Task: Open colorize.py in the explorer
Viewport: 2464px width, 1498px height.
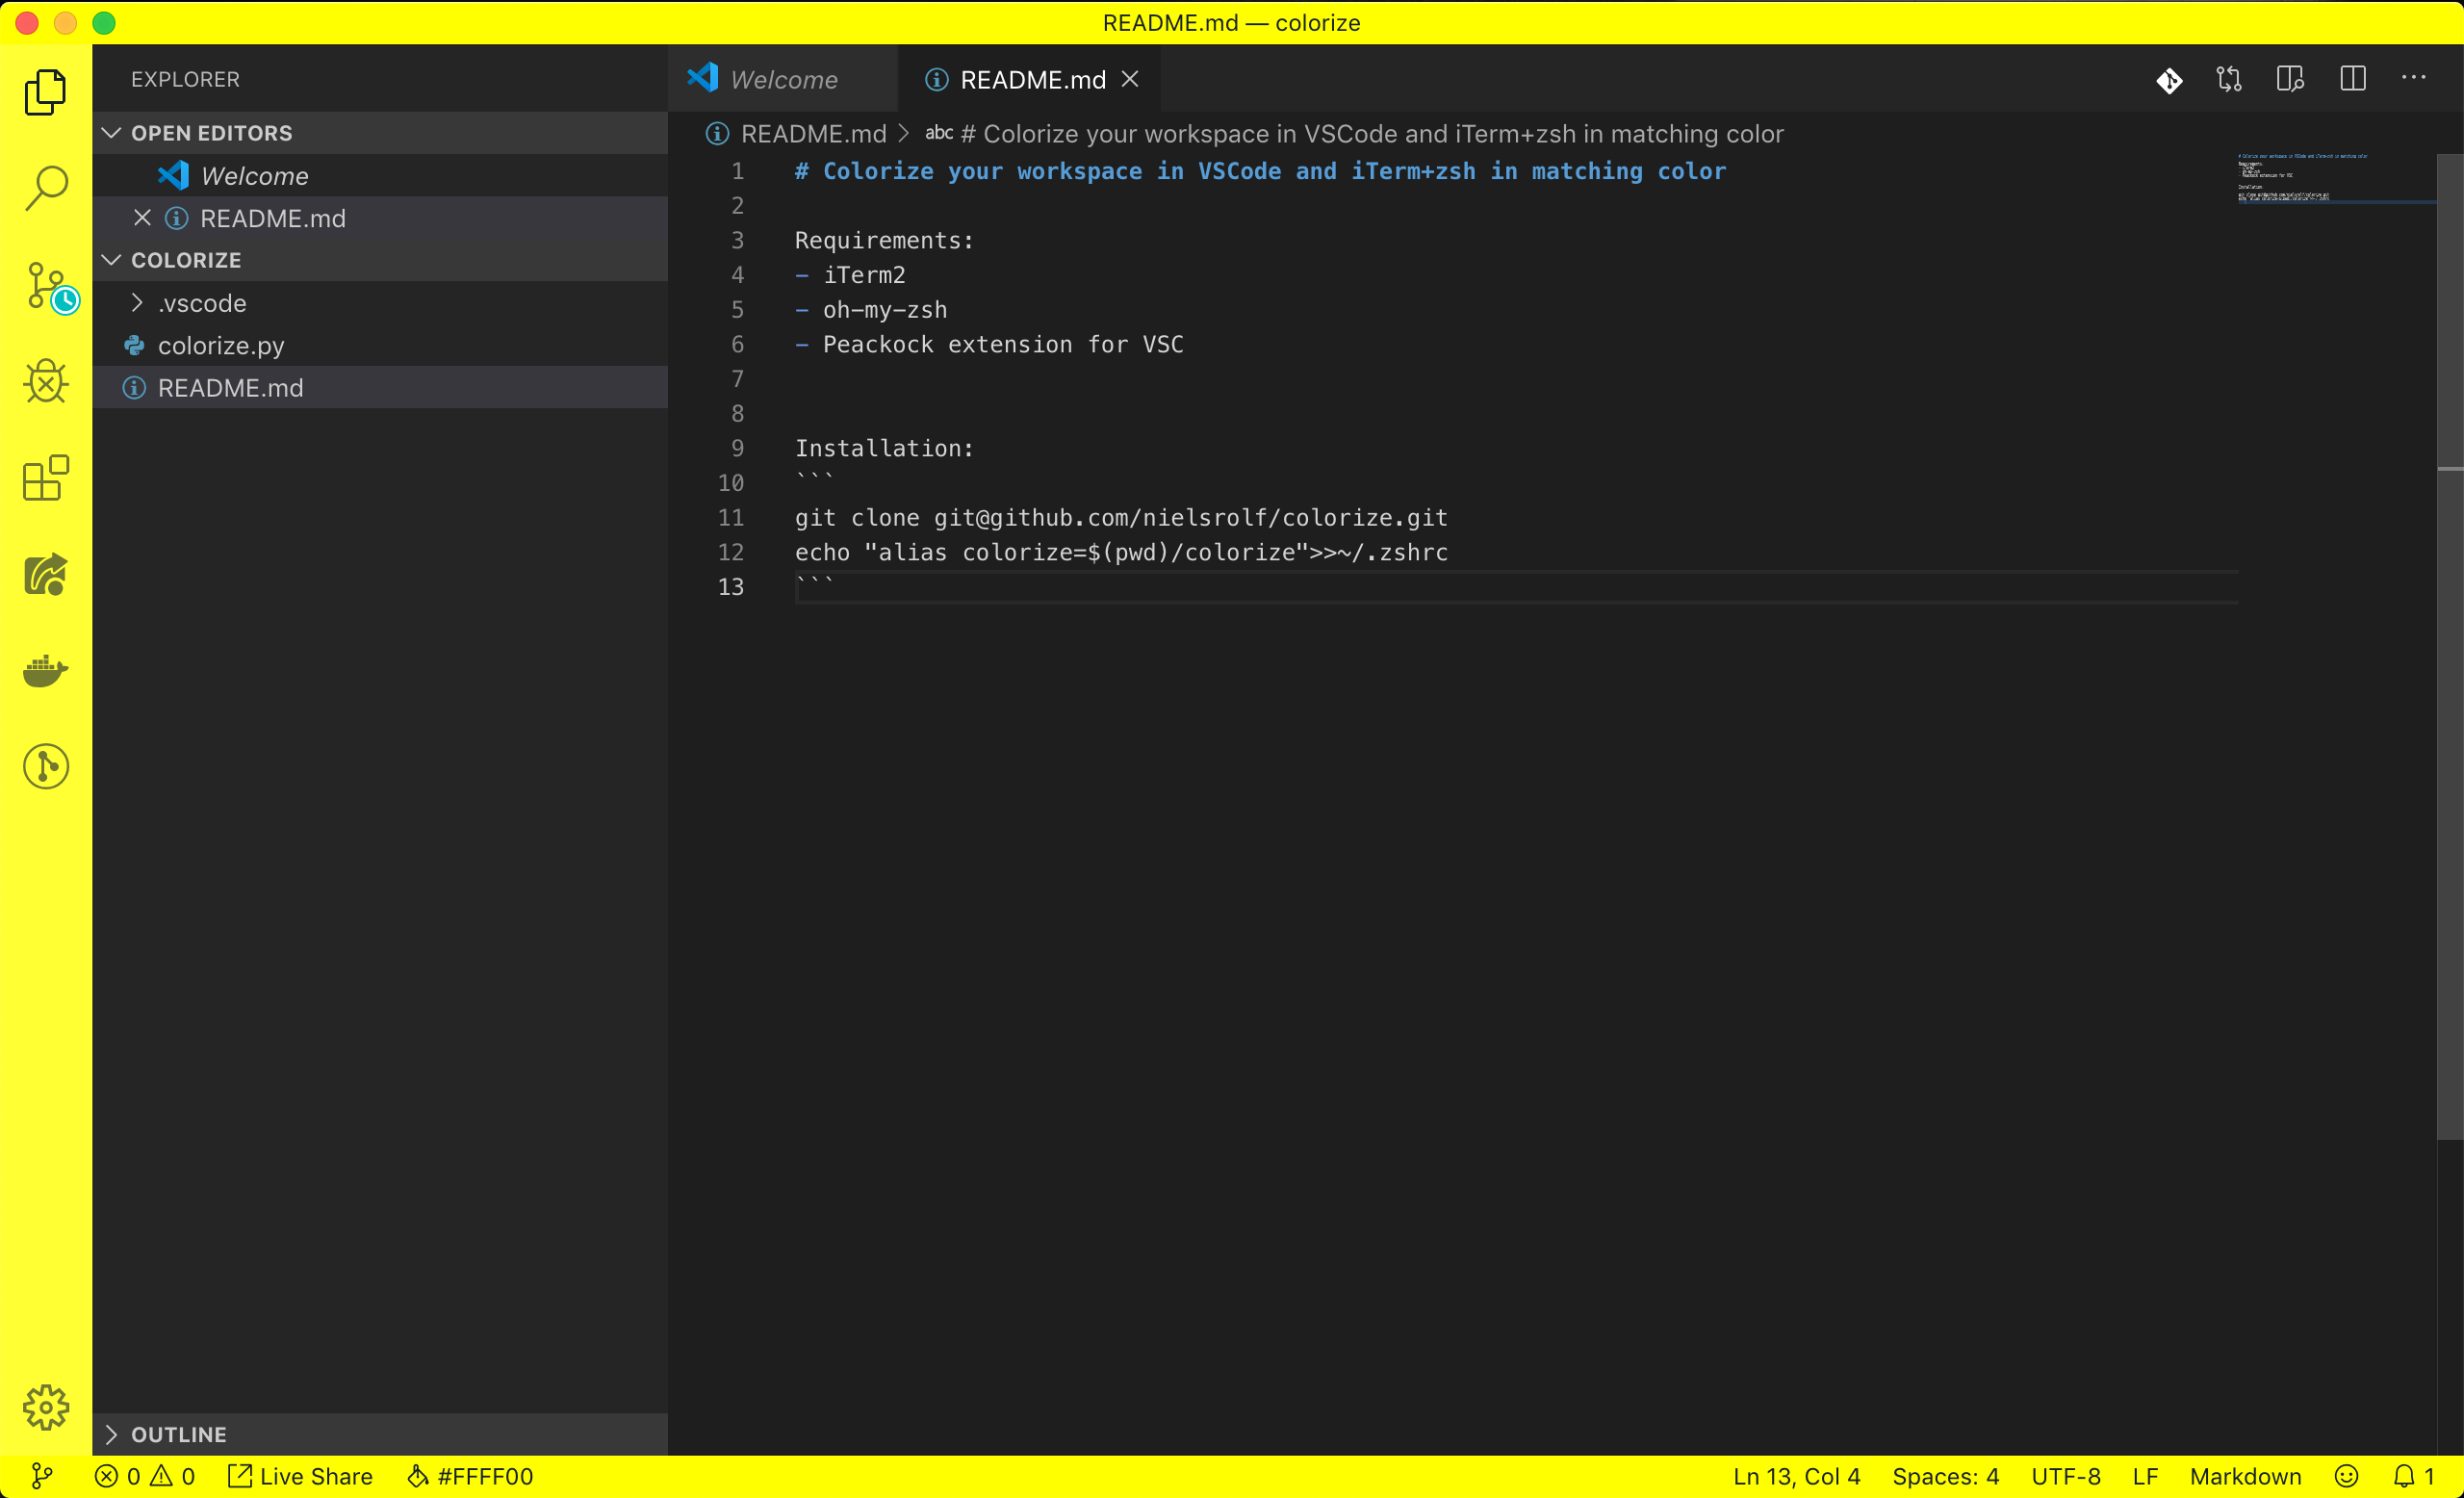Action: click(221, 346)
